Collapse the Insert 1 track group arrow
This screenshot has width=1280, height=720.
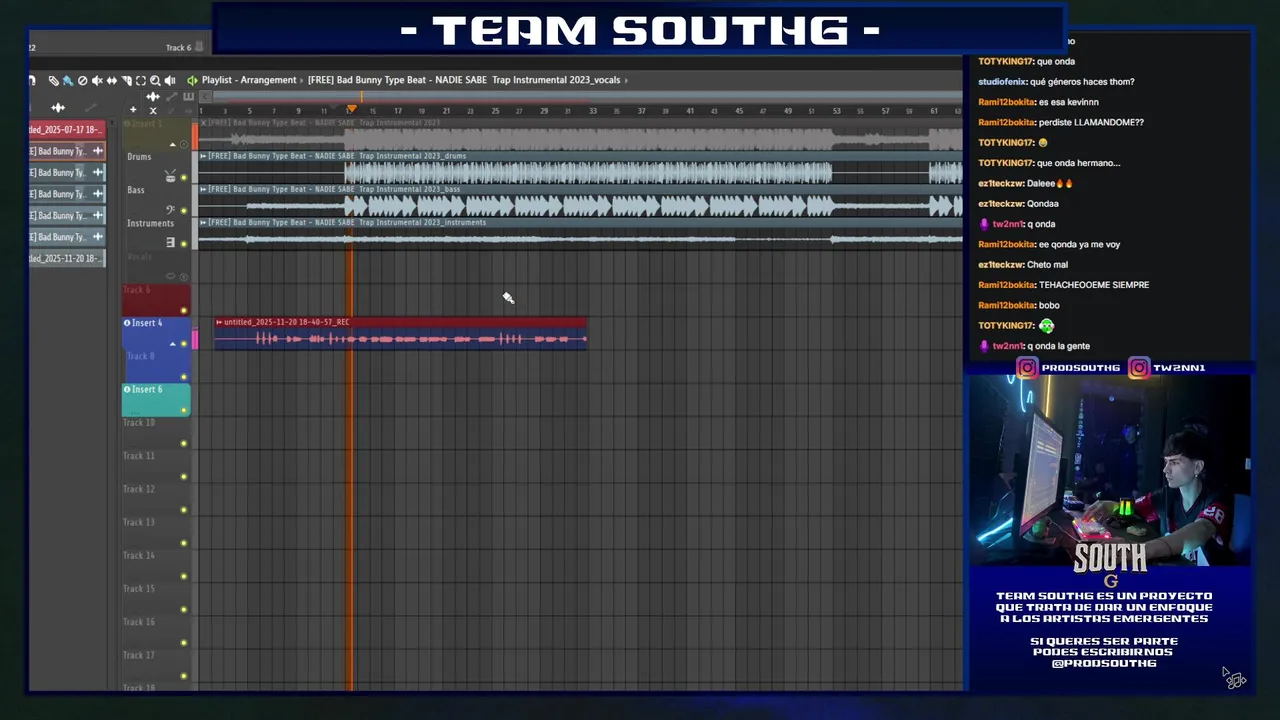[172, 145]
